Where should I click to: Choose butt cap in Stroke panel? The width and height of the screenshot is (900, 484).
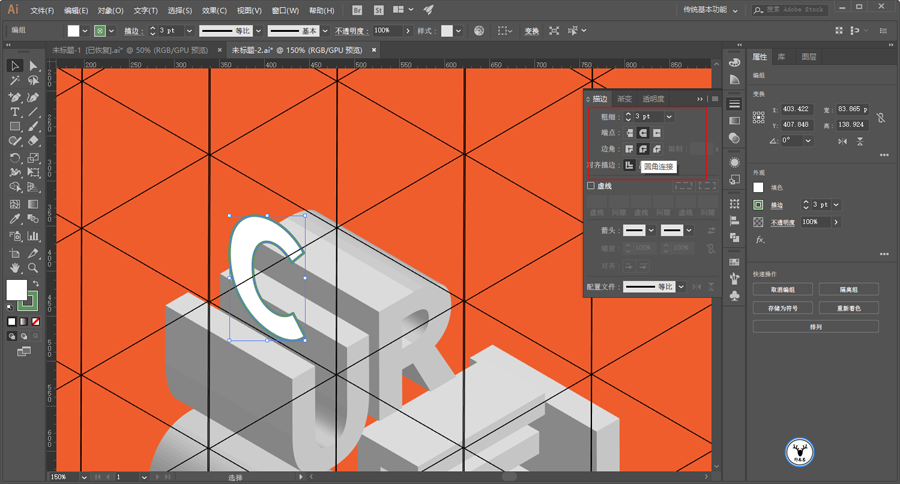click(x=630, y=133)
